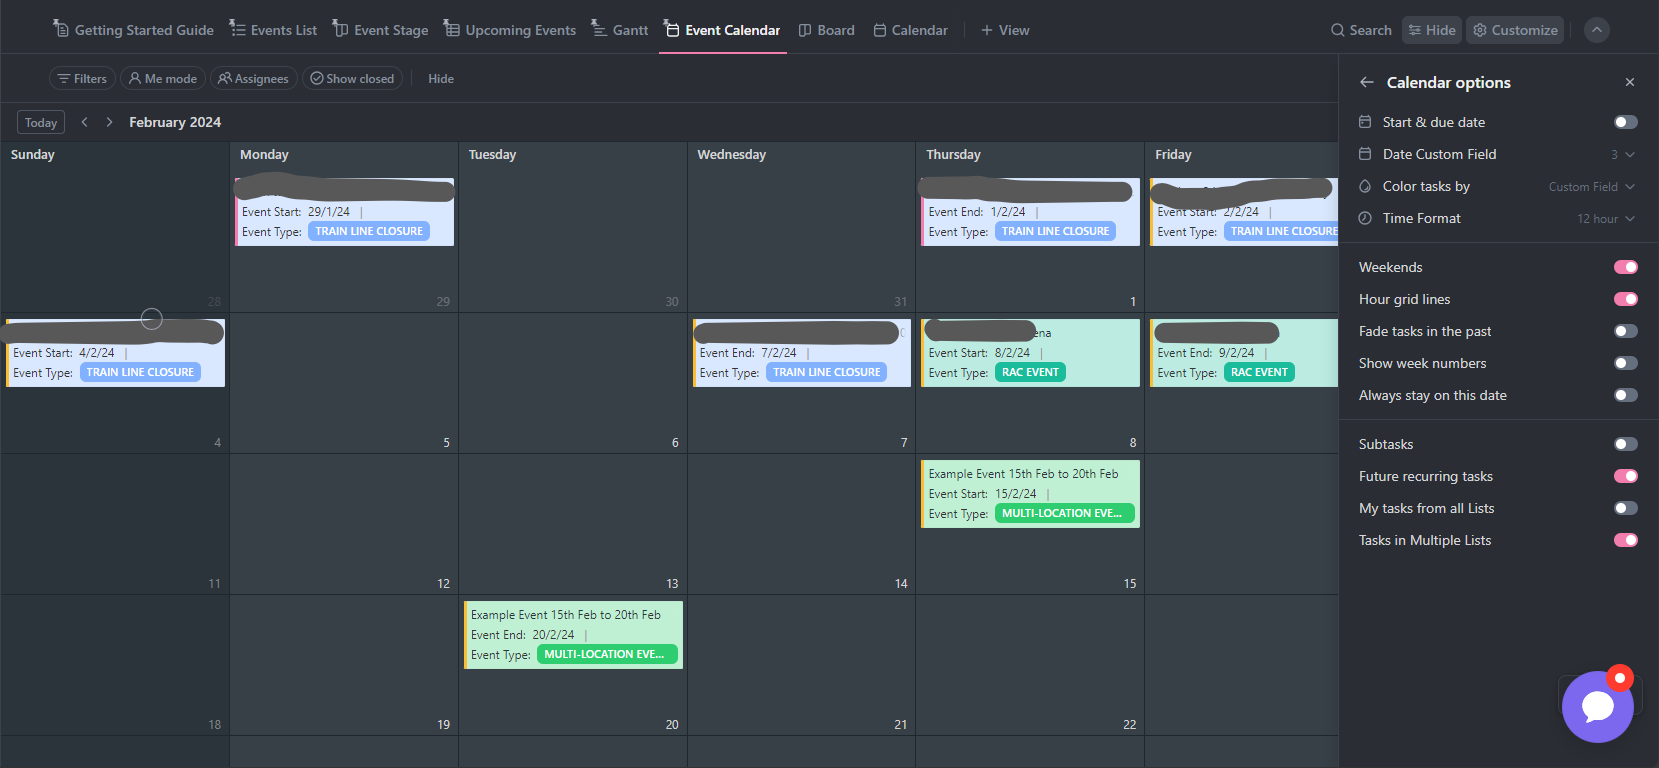Click the Time Format clock icon
The height and width of the screenshot is (768, 1659).
pos(1365,218)
